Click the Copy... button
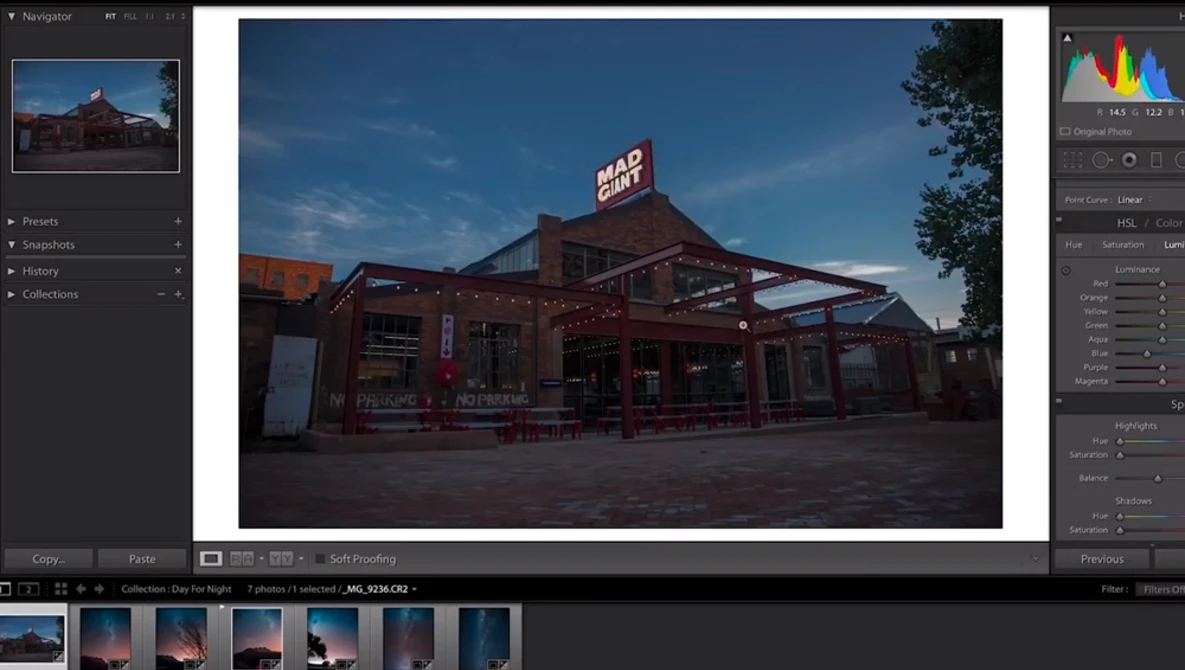The image size is (1185, 670). 48,559
